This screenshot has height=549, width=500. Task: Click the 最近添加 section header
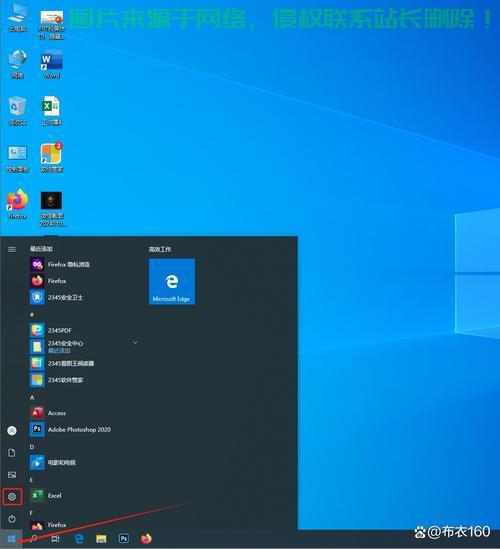pyautogui.click(x=41, y=249)
